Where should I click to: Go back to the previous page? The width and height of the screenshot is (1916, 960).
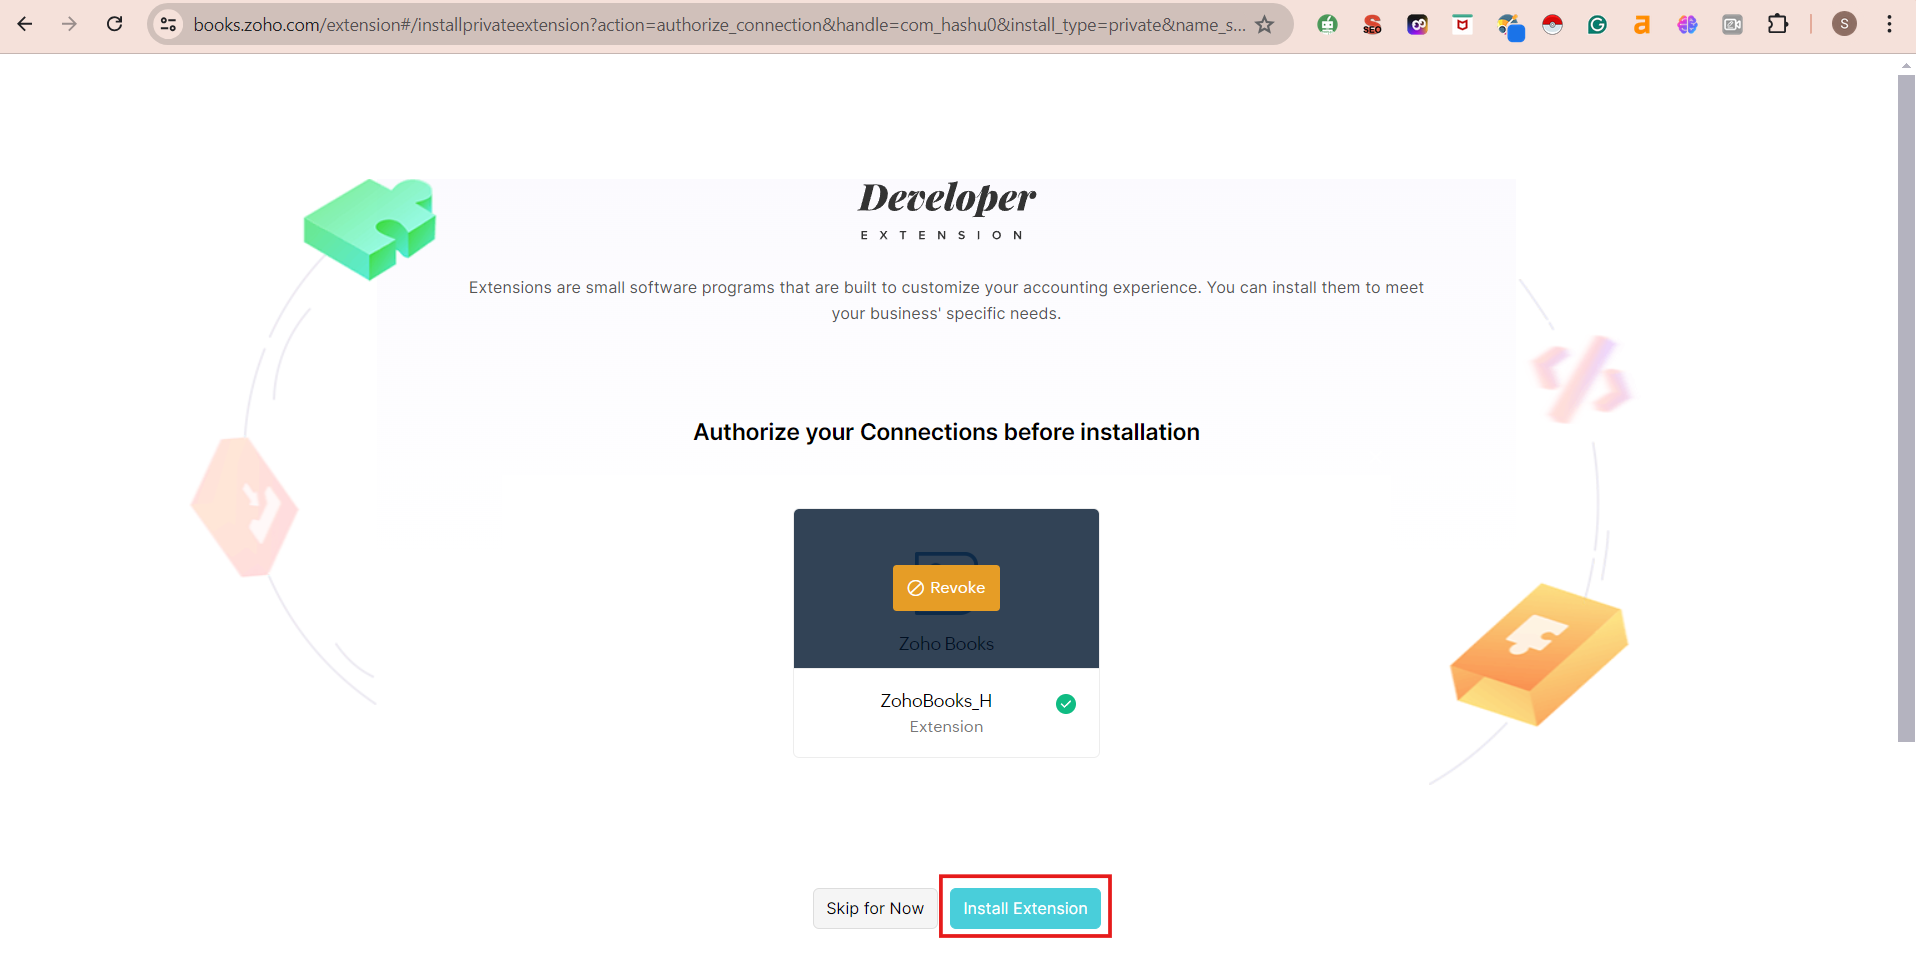point(25,24)
